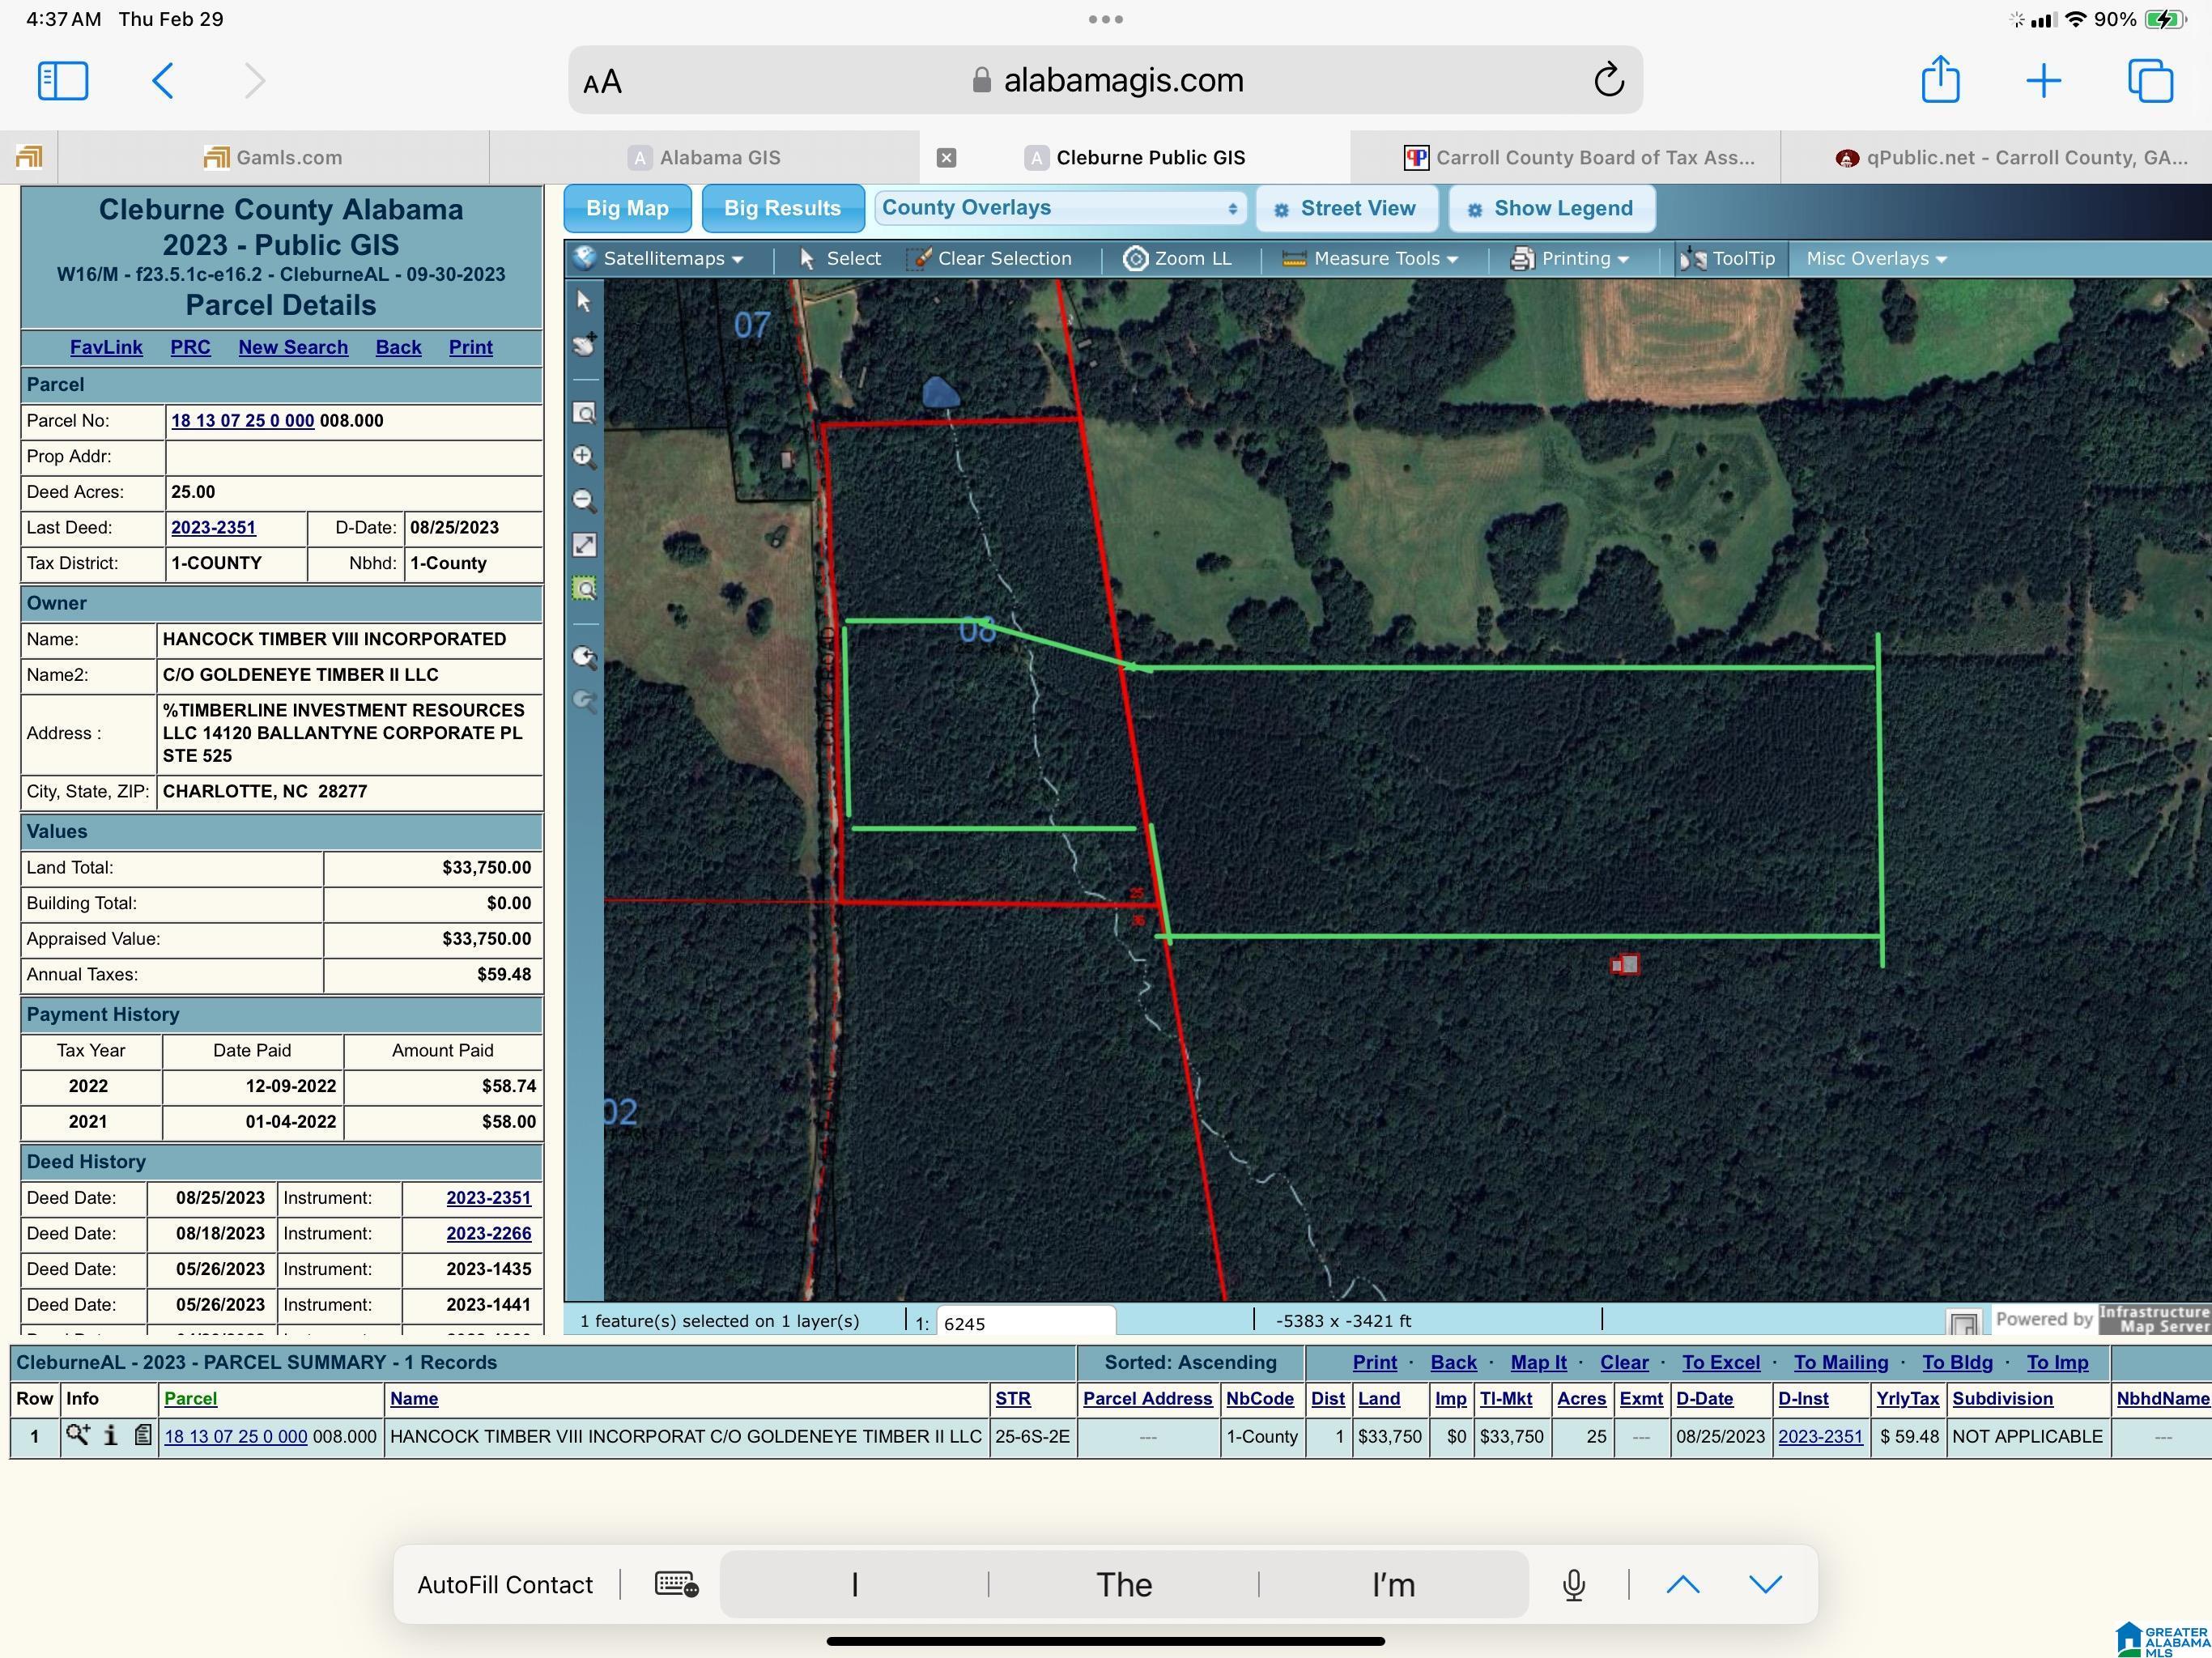This screenshot has width=2212, height=1658.
Task: Click the Big Results button
Action: tap(782, 208)
